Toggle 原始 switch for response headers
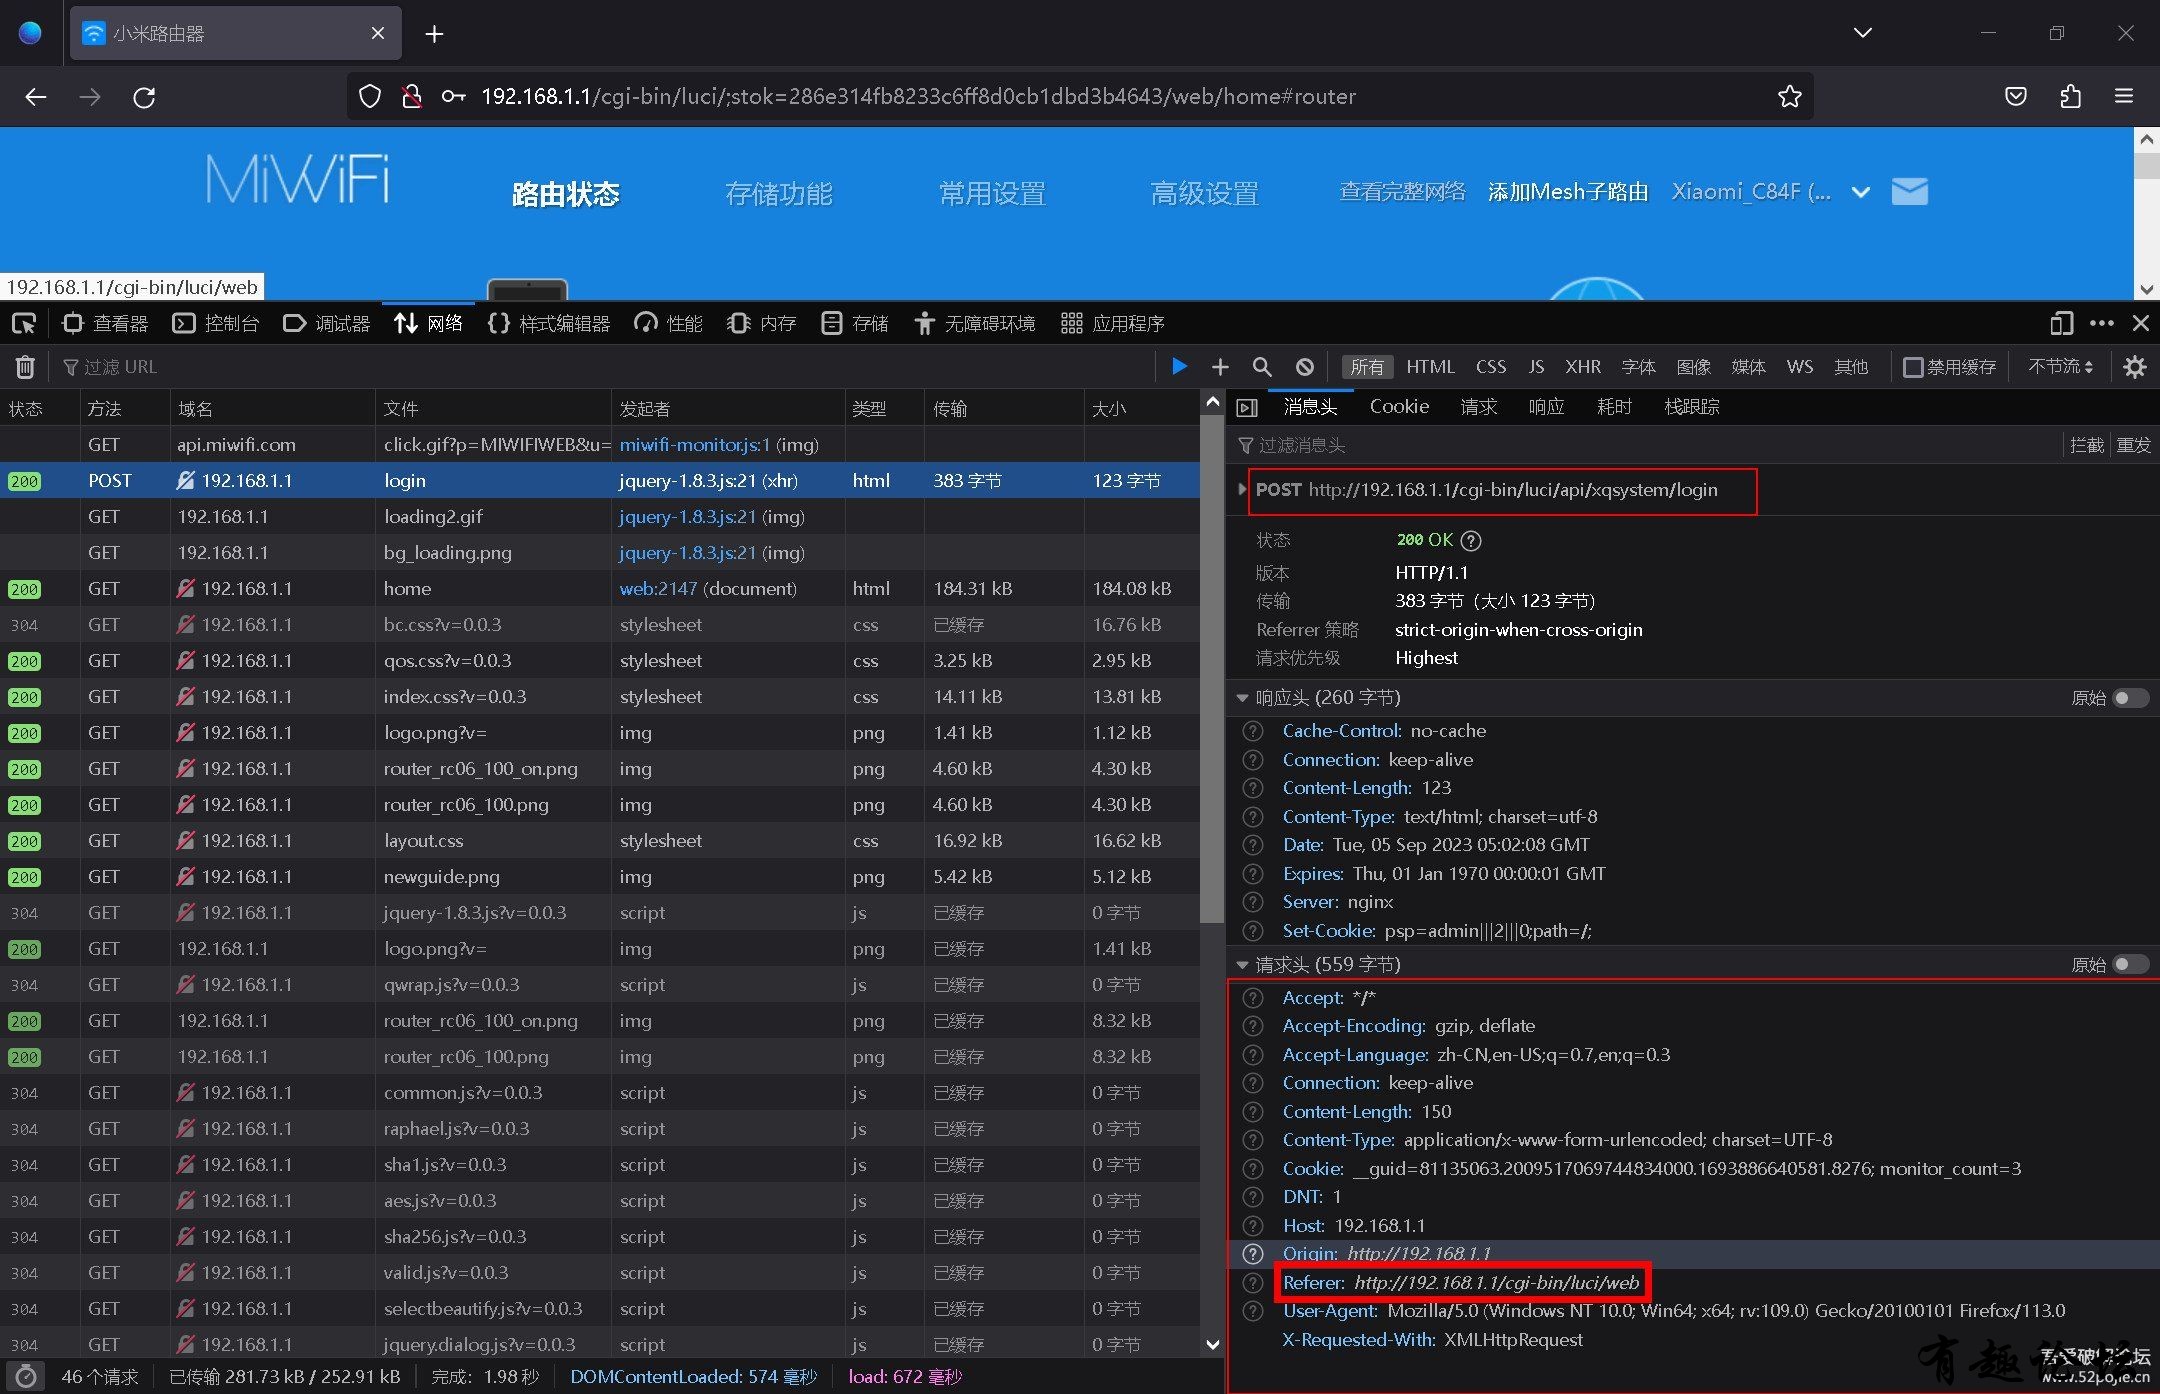This screenshot has height=1394, width=2160. pos(2130,698)
